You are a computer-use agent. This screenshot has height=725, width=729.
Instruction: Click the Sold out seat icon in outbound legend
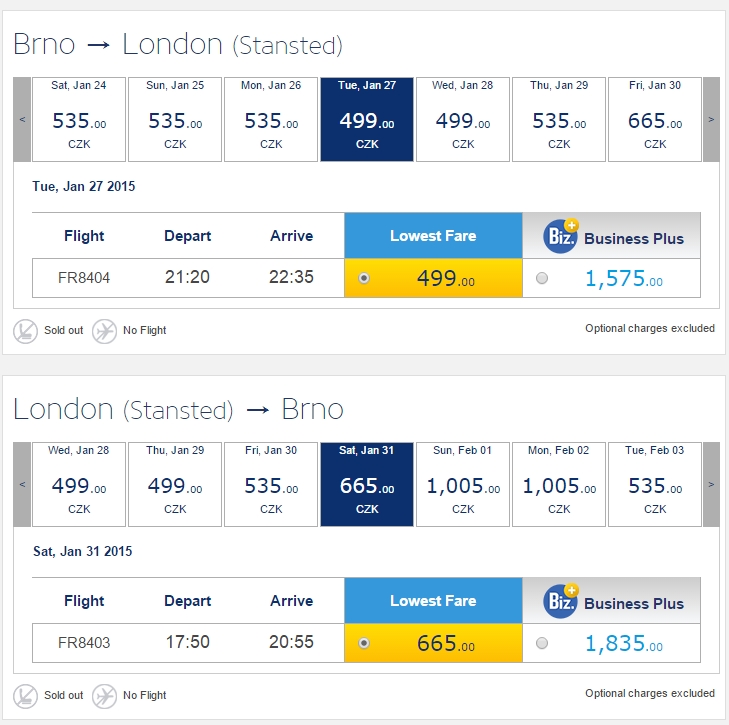coord(25,331)
